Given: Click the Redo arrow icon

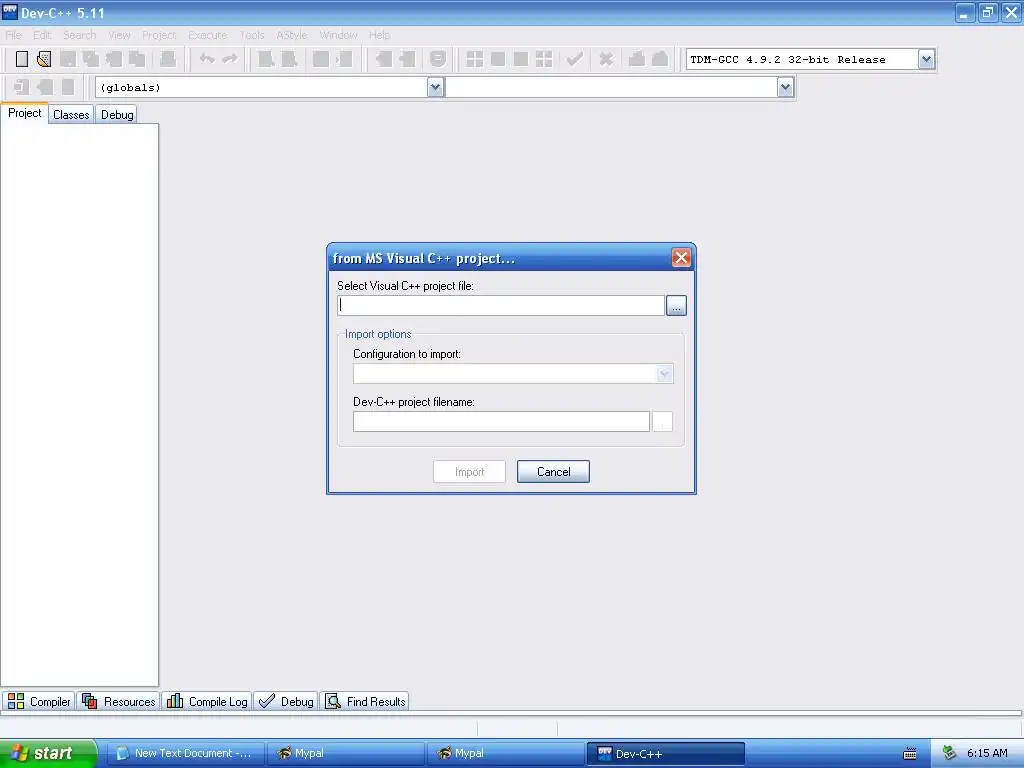Looking at the screenshot, I should [x=230, y=59].
